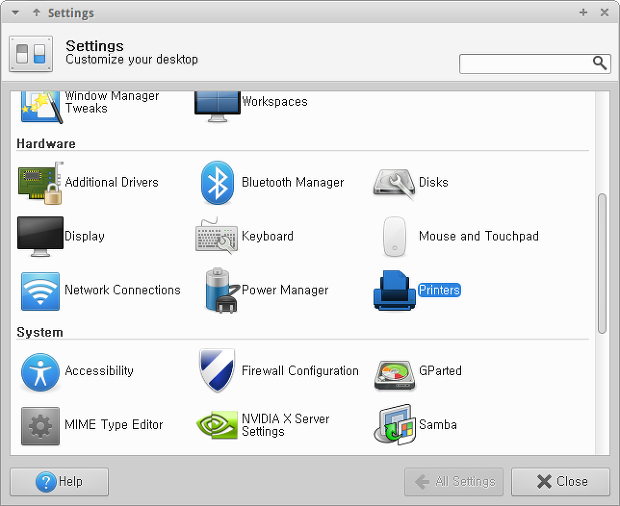
Task: Click the Help button
Action: (x=59, y=481)
